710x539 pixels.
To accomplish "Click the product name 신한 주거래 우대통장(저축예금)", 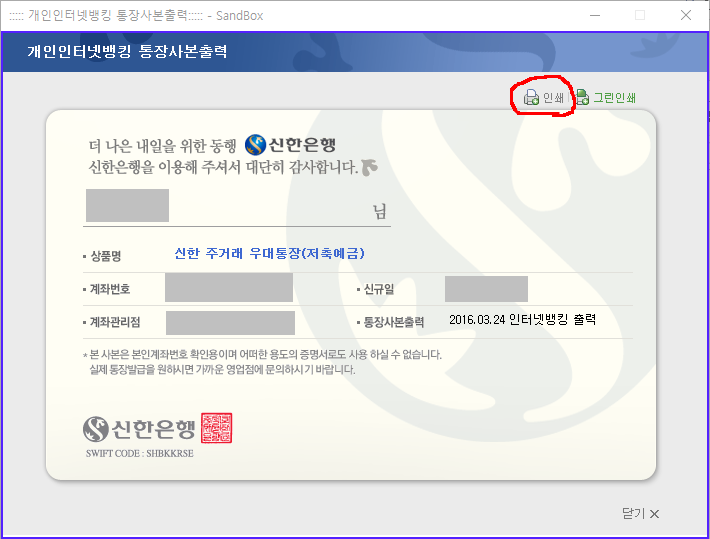I will 269,253.
